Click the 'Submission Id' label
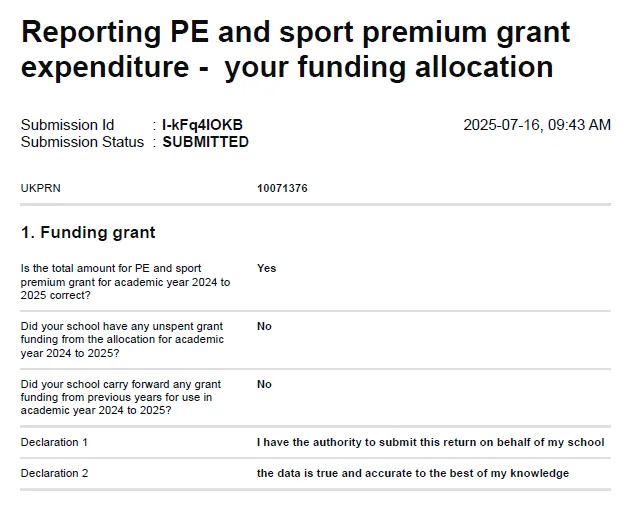Screen dimensions: 637x511 pyautogui.click(x=67, y=125)
